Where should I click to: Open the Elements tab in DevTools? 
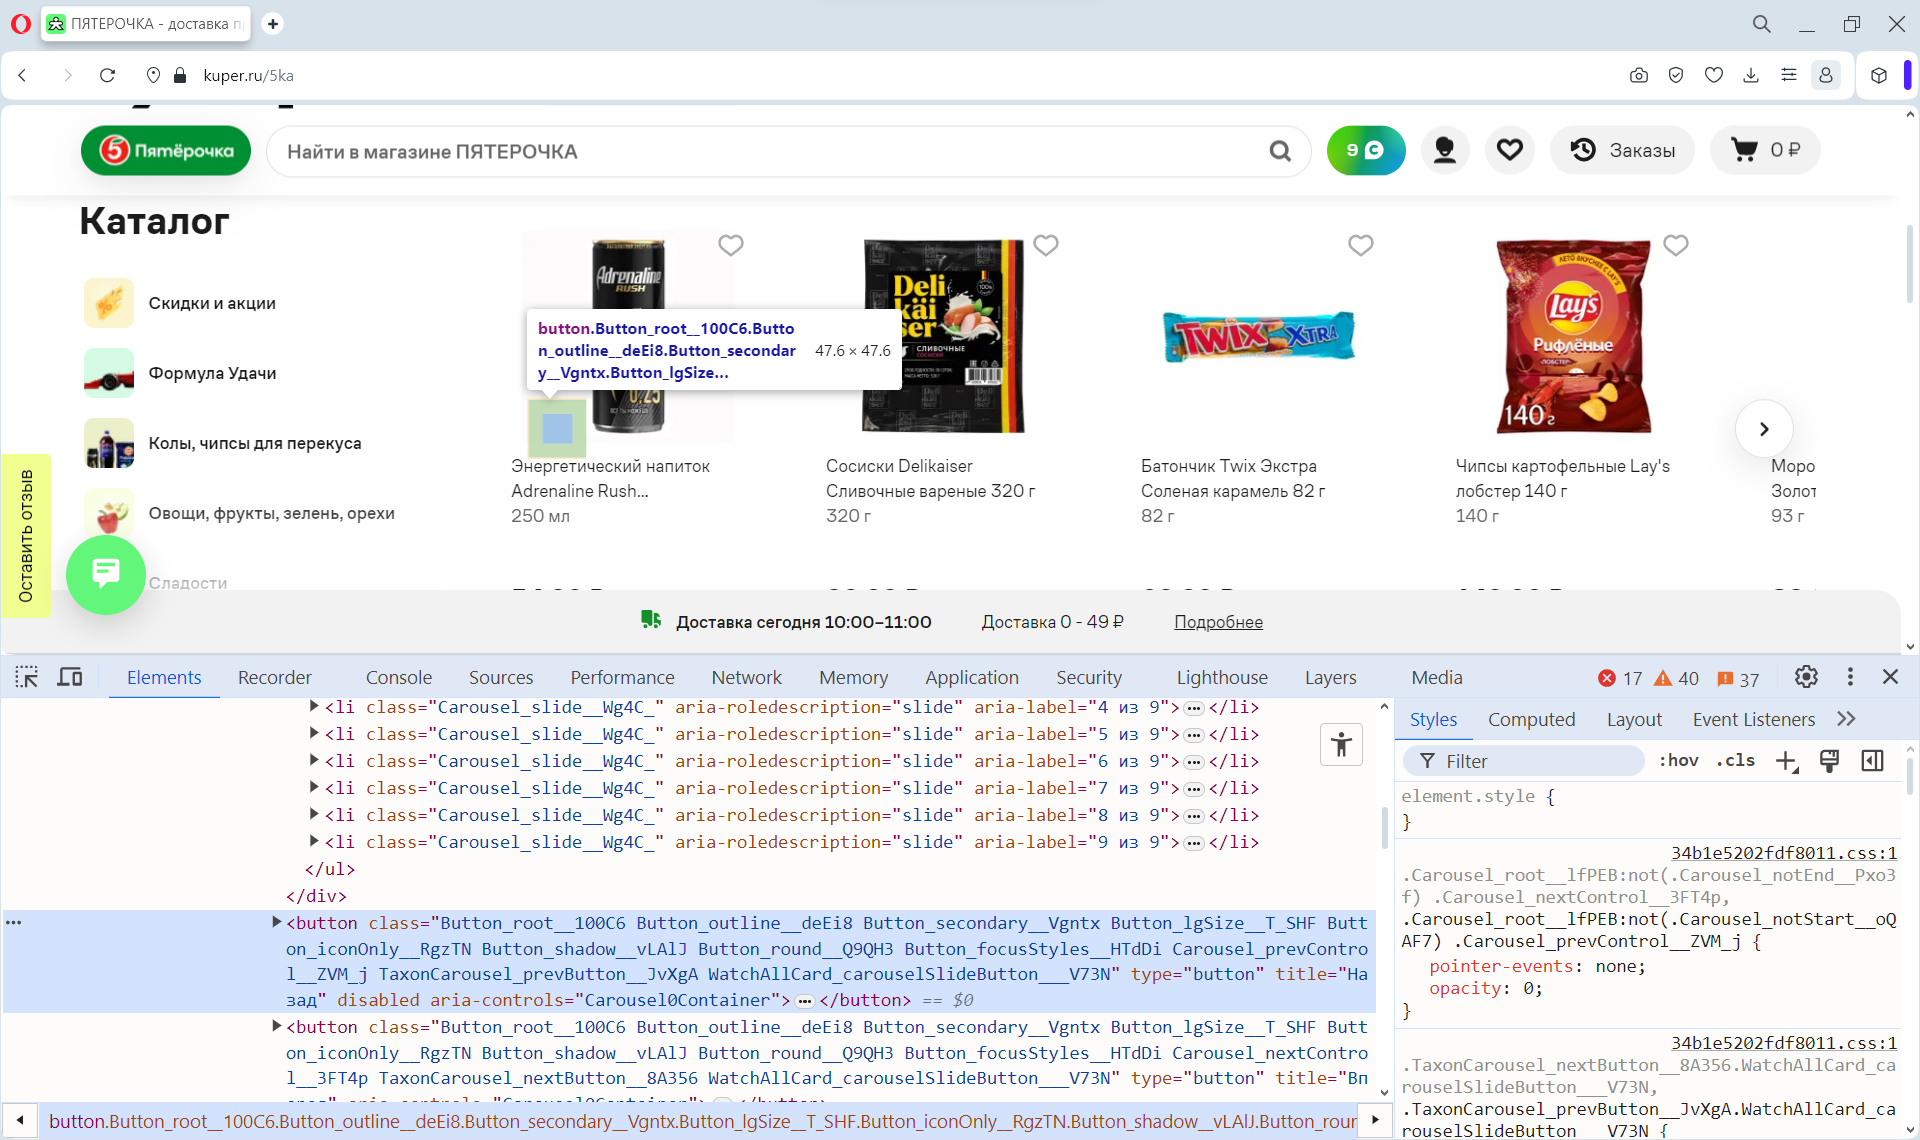click(x=163, y=677)
